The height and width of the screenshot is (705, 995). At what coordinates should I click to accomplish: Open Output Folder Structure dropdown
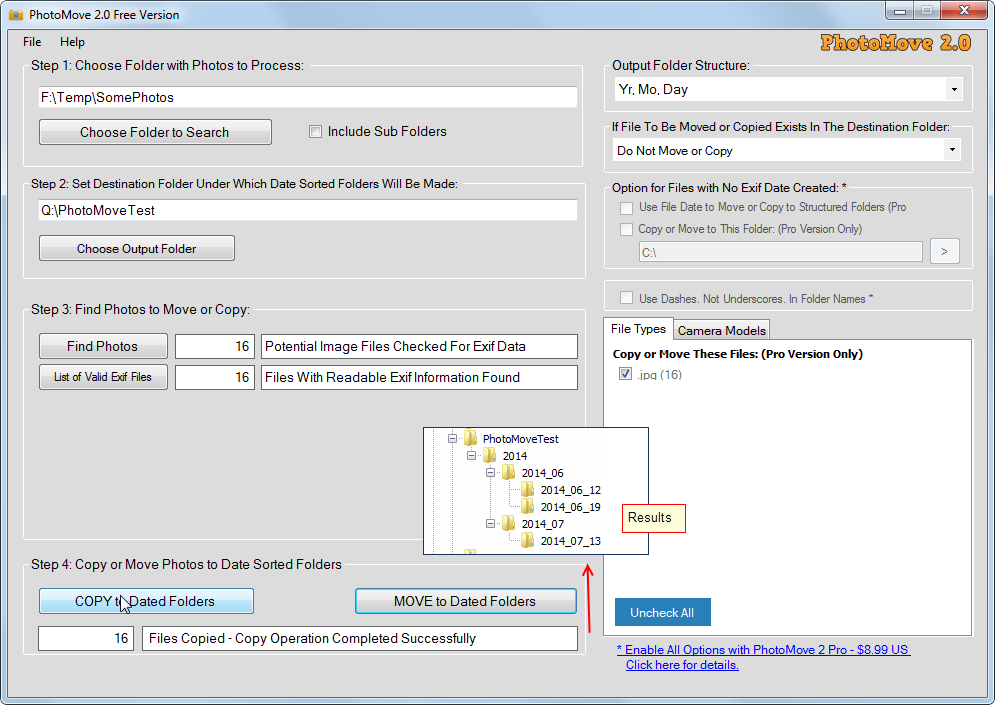pyautogui.click(x=954, y=89)
